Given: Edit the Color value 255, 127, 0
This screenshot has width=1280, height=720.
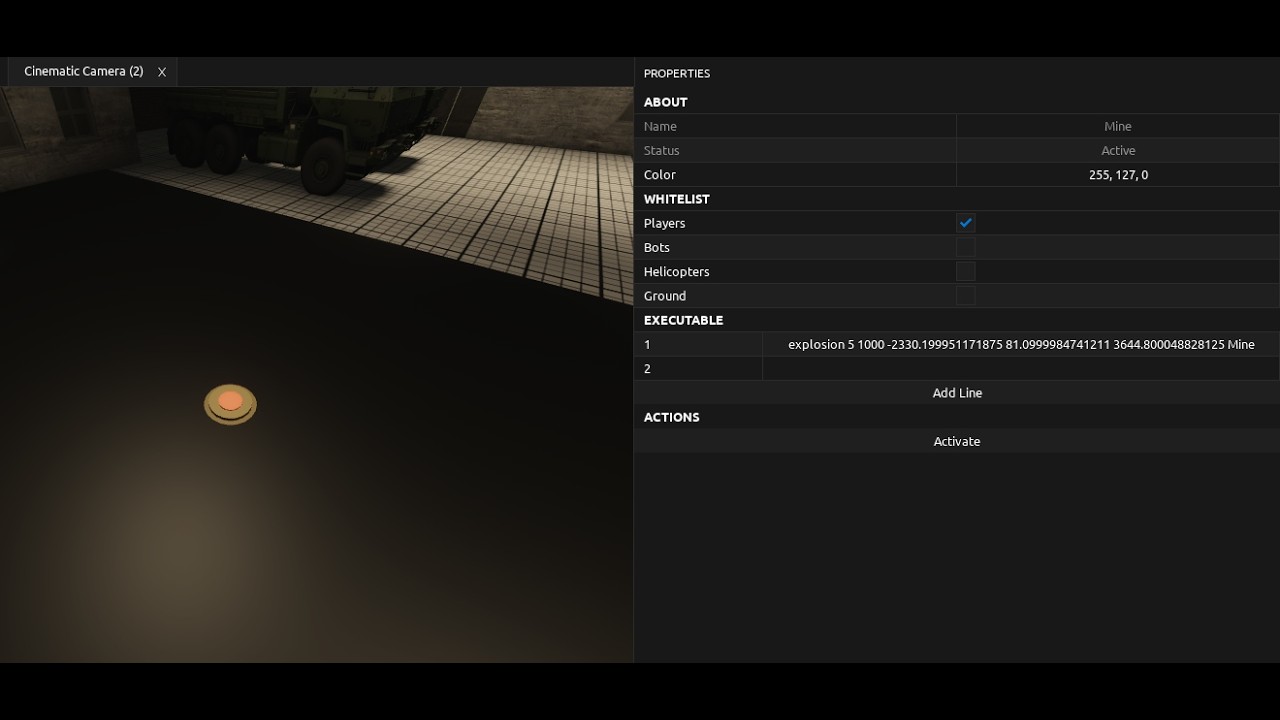Looking at the screenshot, I should click(x=1118, y=175).
